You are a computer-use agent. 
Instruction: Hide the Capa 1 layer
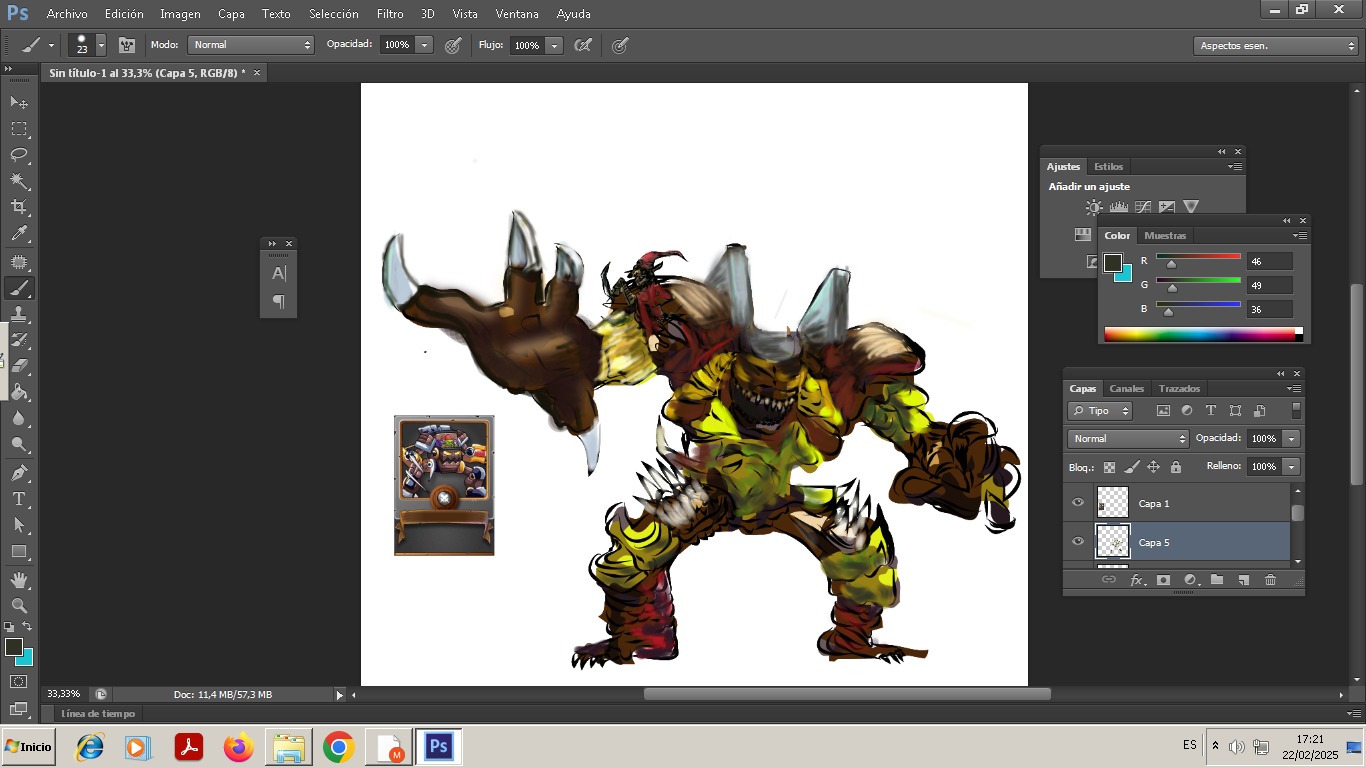[1078, 503]
